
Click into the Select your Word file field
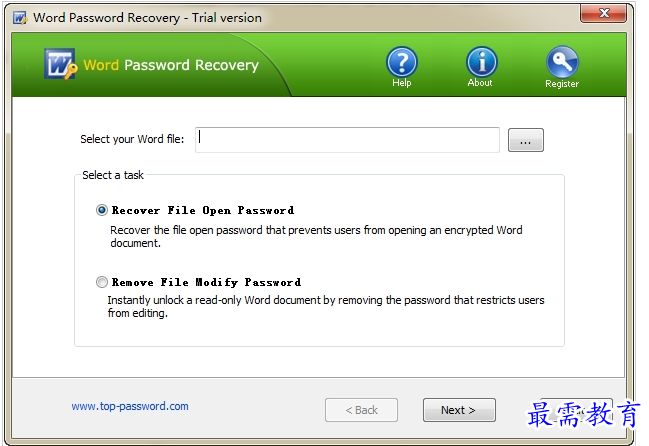tap(347, 140)
